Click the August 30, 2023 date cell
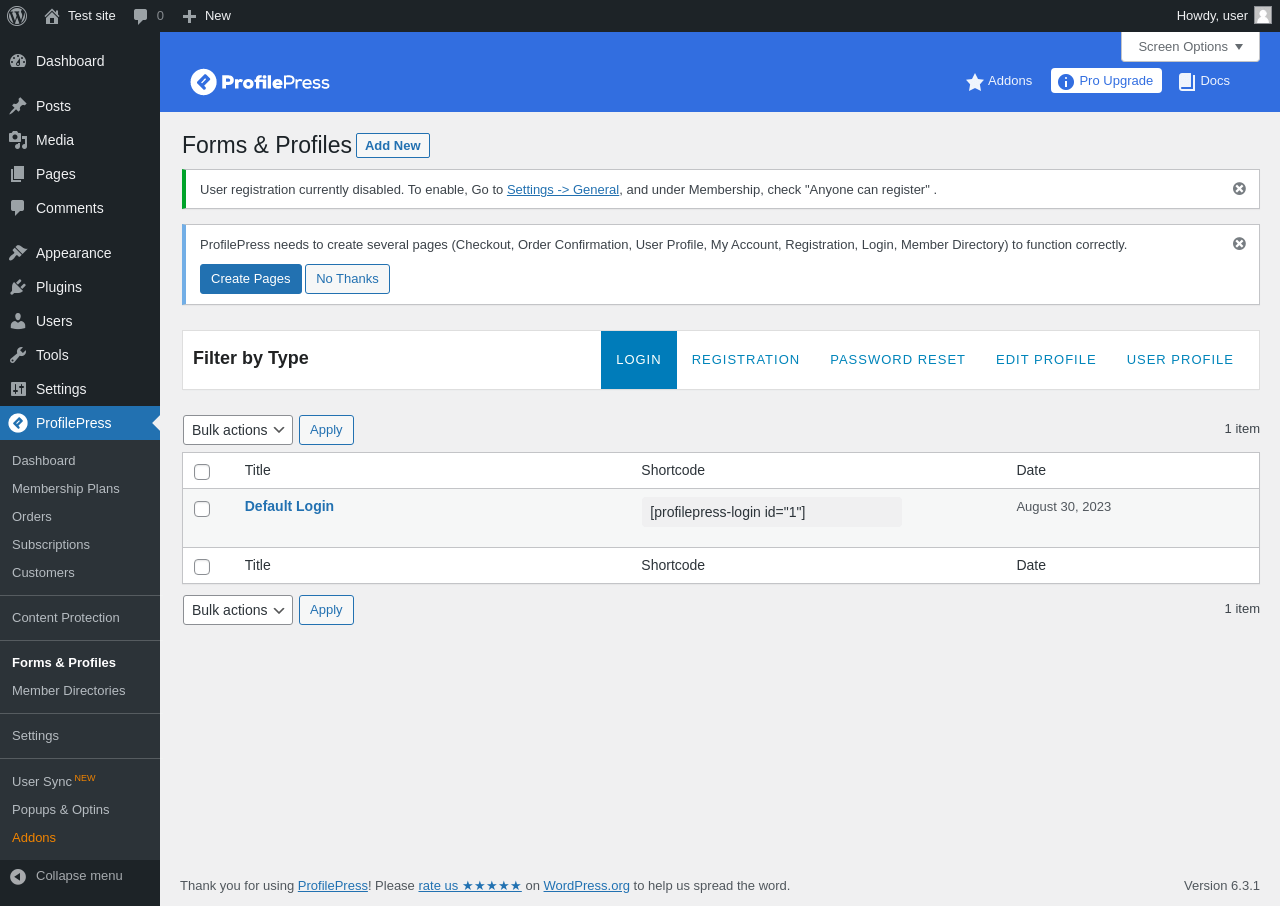 (x=1064, y=507)
